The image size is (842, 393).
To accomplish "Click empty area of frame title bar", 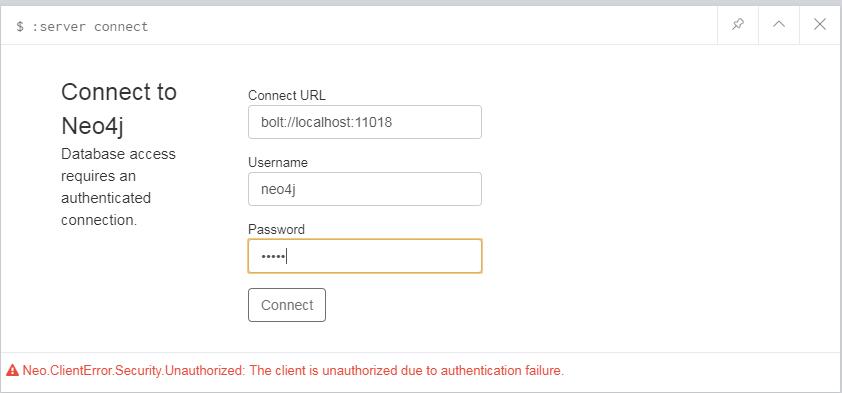I will 430,25.
